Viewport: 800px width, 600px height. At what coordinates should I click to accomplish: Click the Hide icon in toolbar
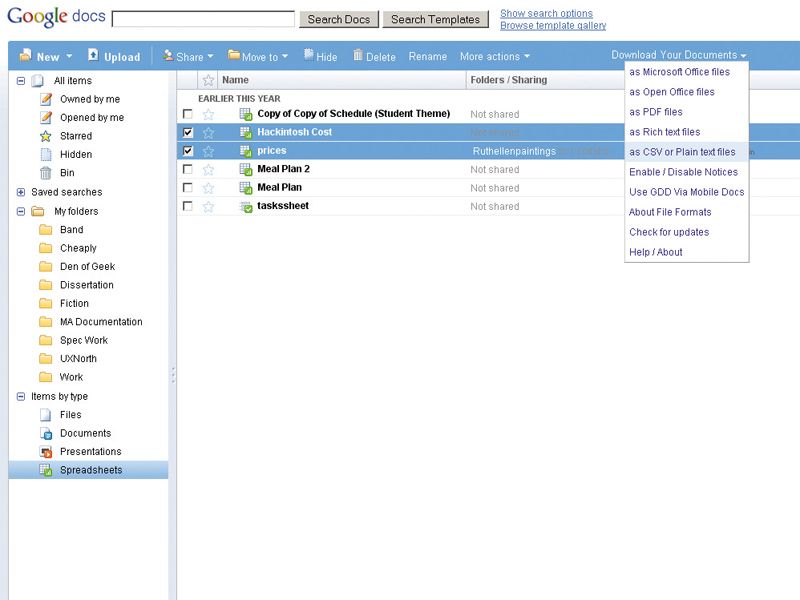pos(309,55)
